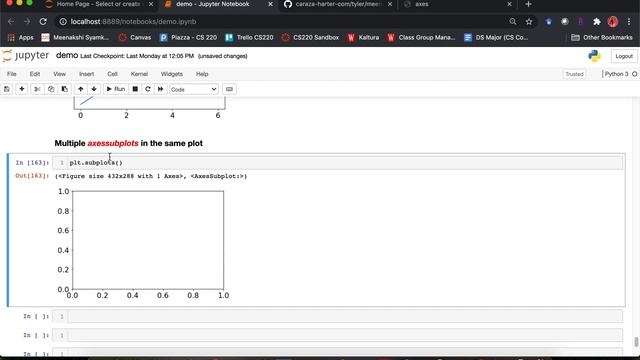Viewport: 640px width, 360px height.
Task: Open the Widgets menu
Action: click(x=171, y=74)
